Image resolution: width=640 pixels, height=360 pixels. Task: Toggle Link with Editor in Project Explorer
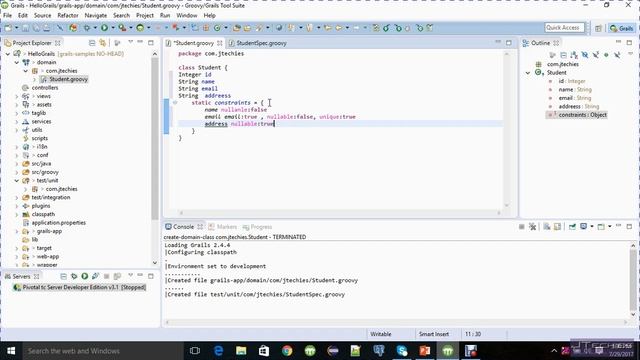click(102, 43)
